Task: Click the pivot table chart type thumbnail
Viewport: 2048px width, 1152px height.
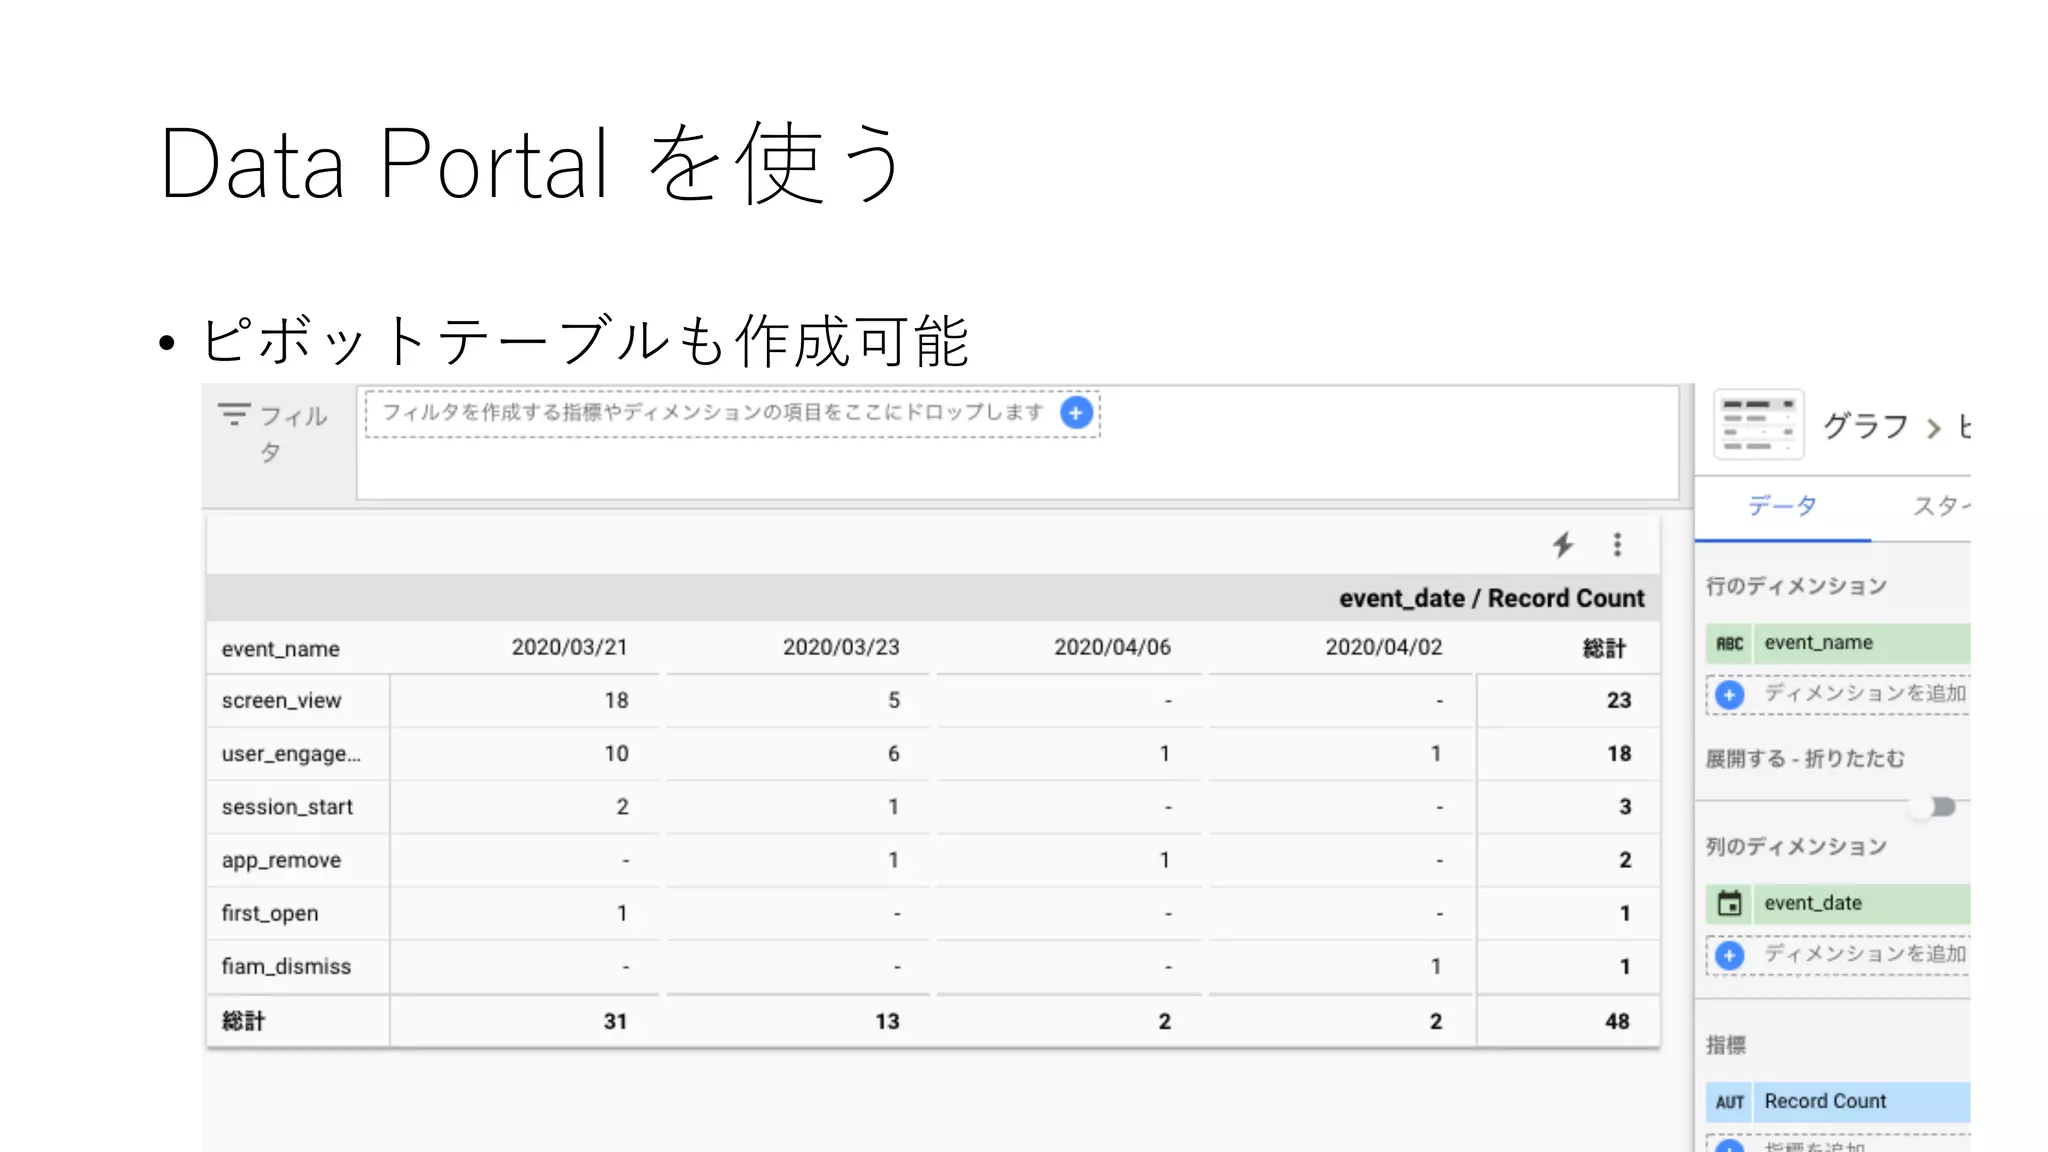Action: coord(1759,425)
